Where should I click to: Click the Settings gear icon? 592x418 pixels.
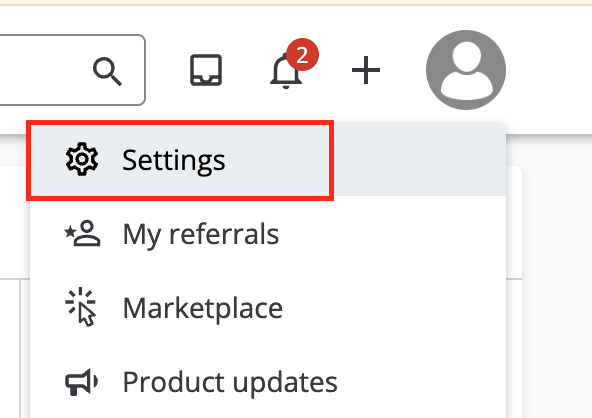82,159
